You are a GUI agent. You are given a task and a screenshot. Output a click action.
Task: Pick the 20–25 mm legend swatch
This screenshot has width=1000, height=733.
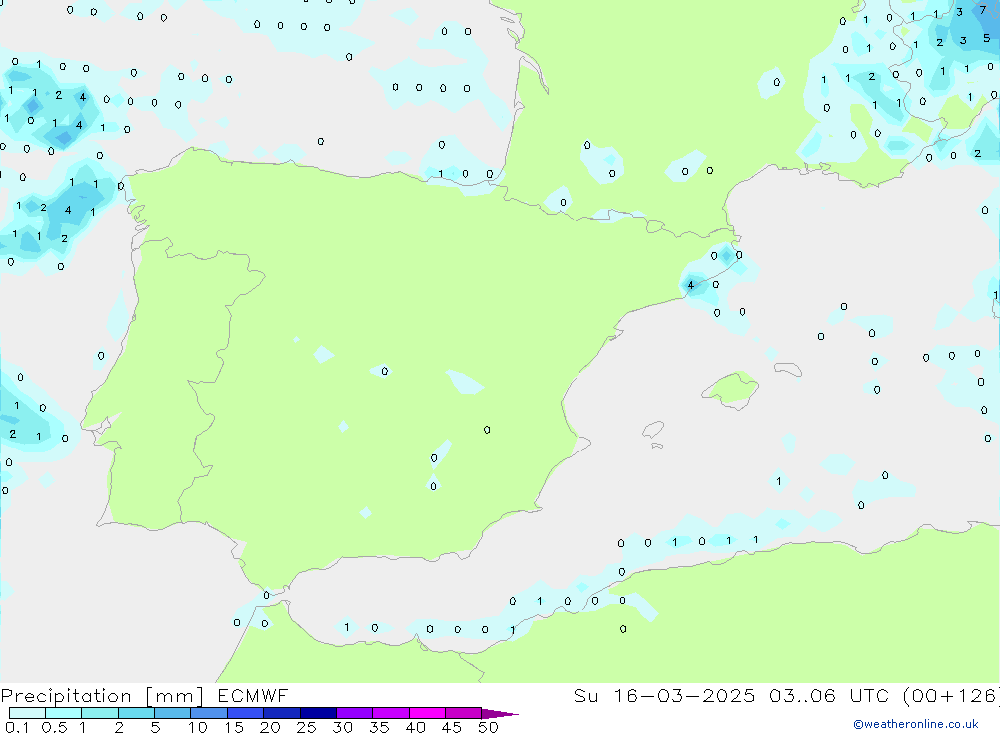[281, 713]
